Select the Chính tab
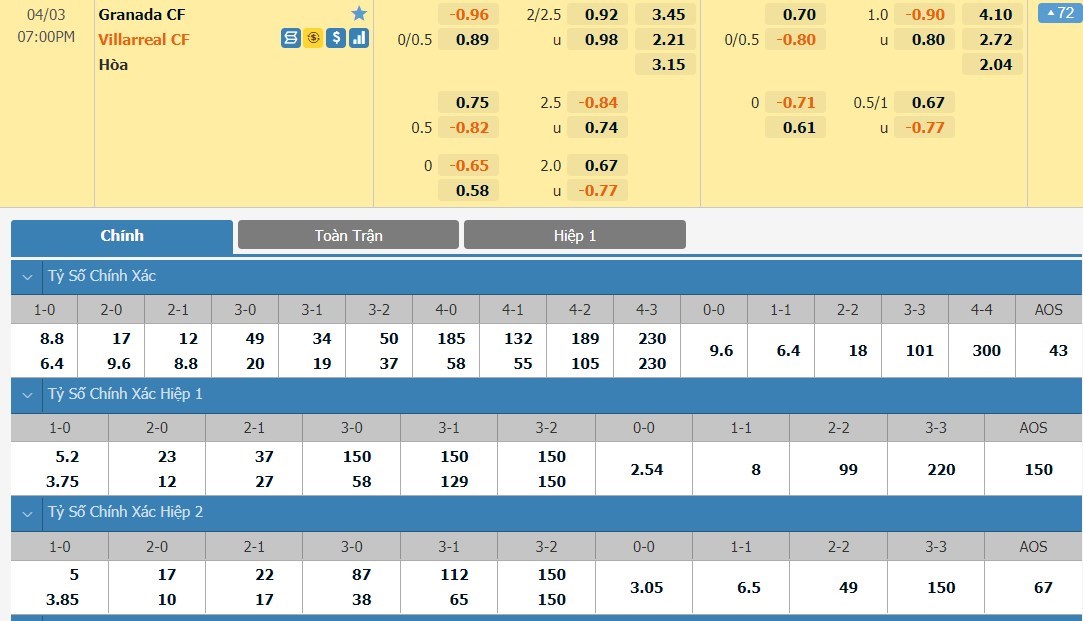 click(x=122, y=236)
